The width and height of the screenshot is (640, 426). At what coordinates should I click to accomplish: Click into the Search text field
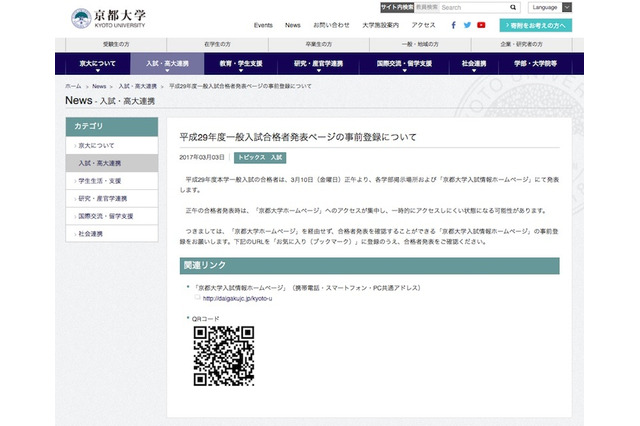tap(473, 7)
